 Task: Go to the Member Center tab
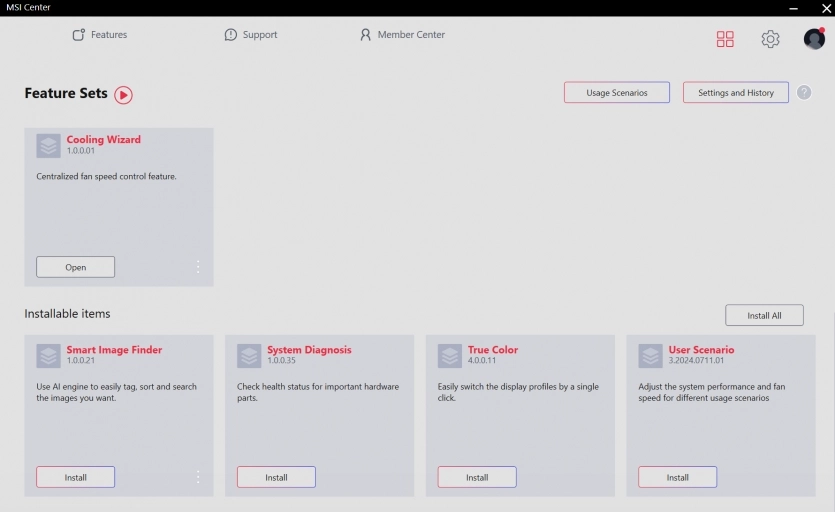pos(402,35)
